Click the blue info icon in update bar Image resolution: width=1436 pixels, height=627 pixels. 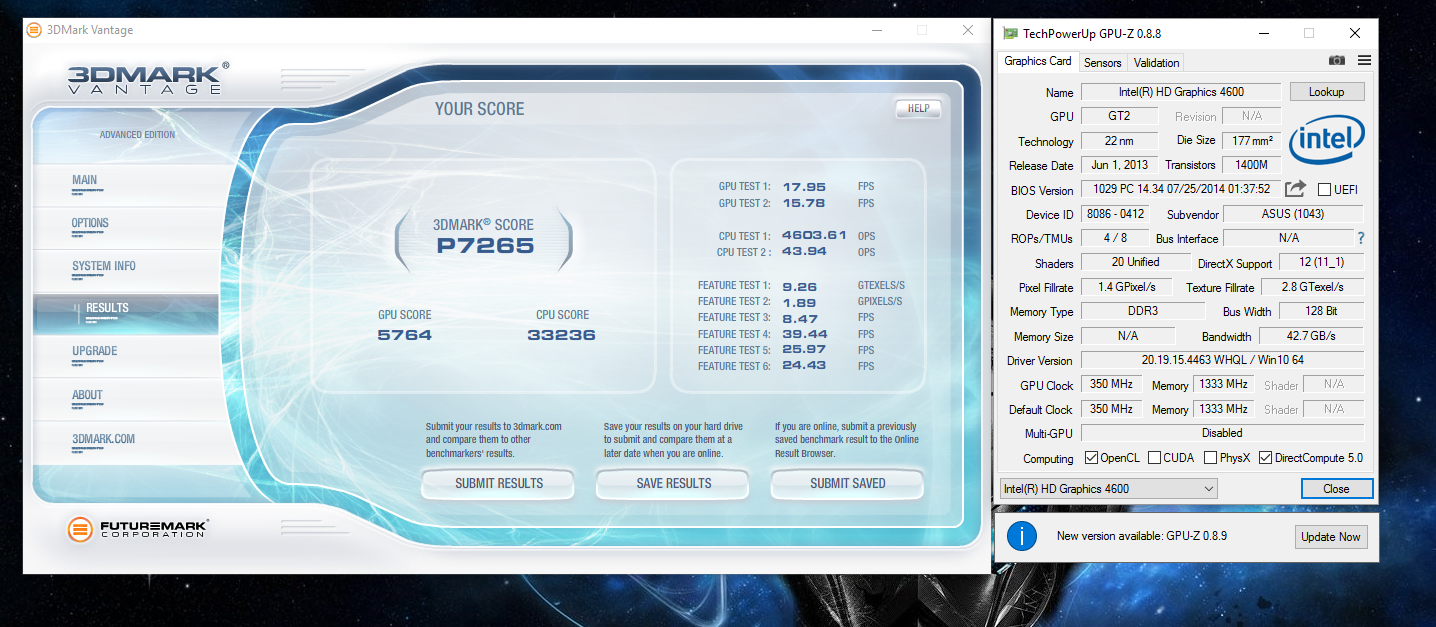[1021, 536]
